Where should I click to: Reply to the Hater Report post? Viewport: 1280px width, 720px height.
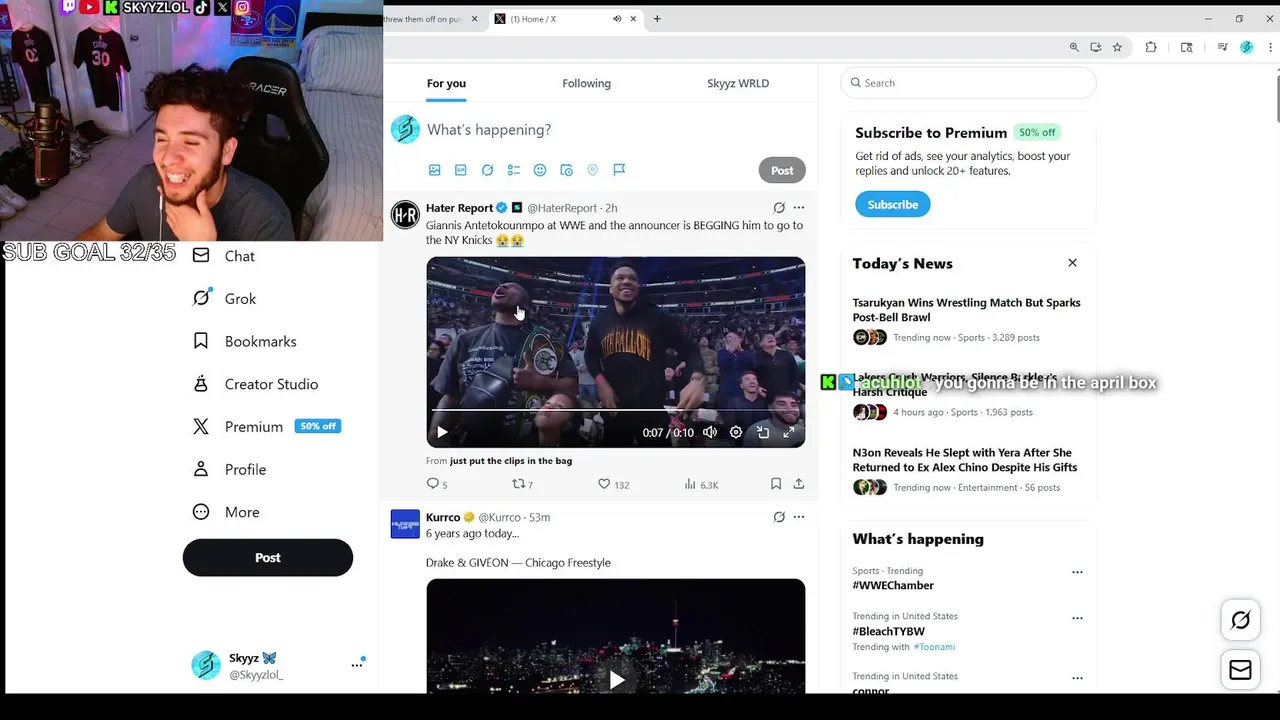coord(437,484)
